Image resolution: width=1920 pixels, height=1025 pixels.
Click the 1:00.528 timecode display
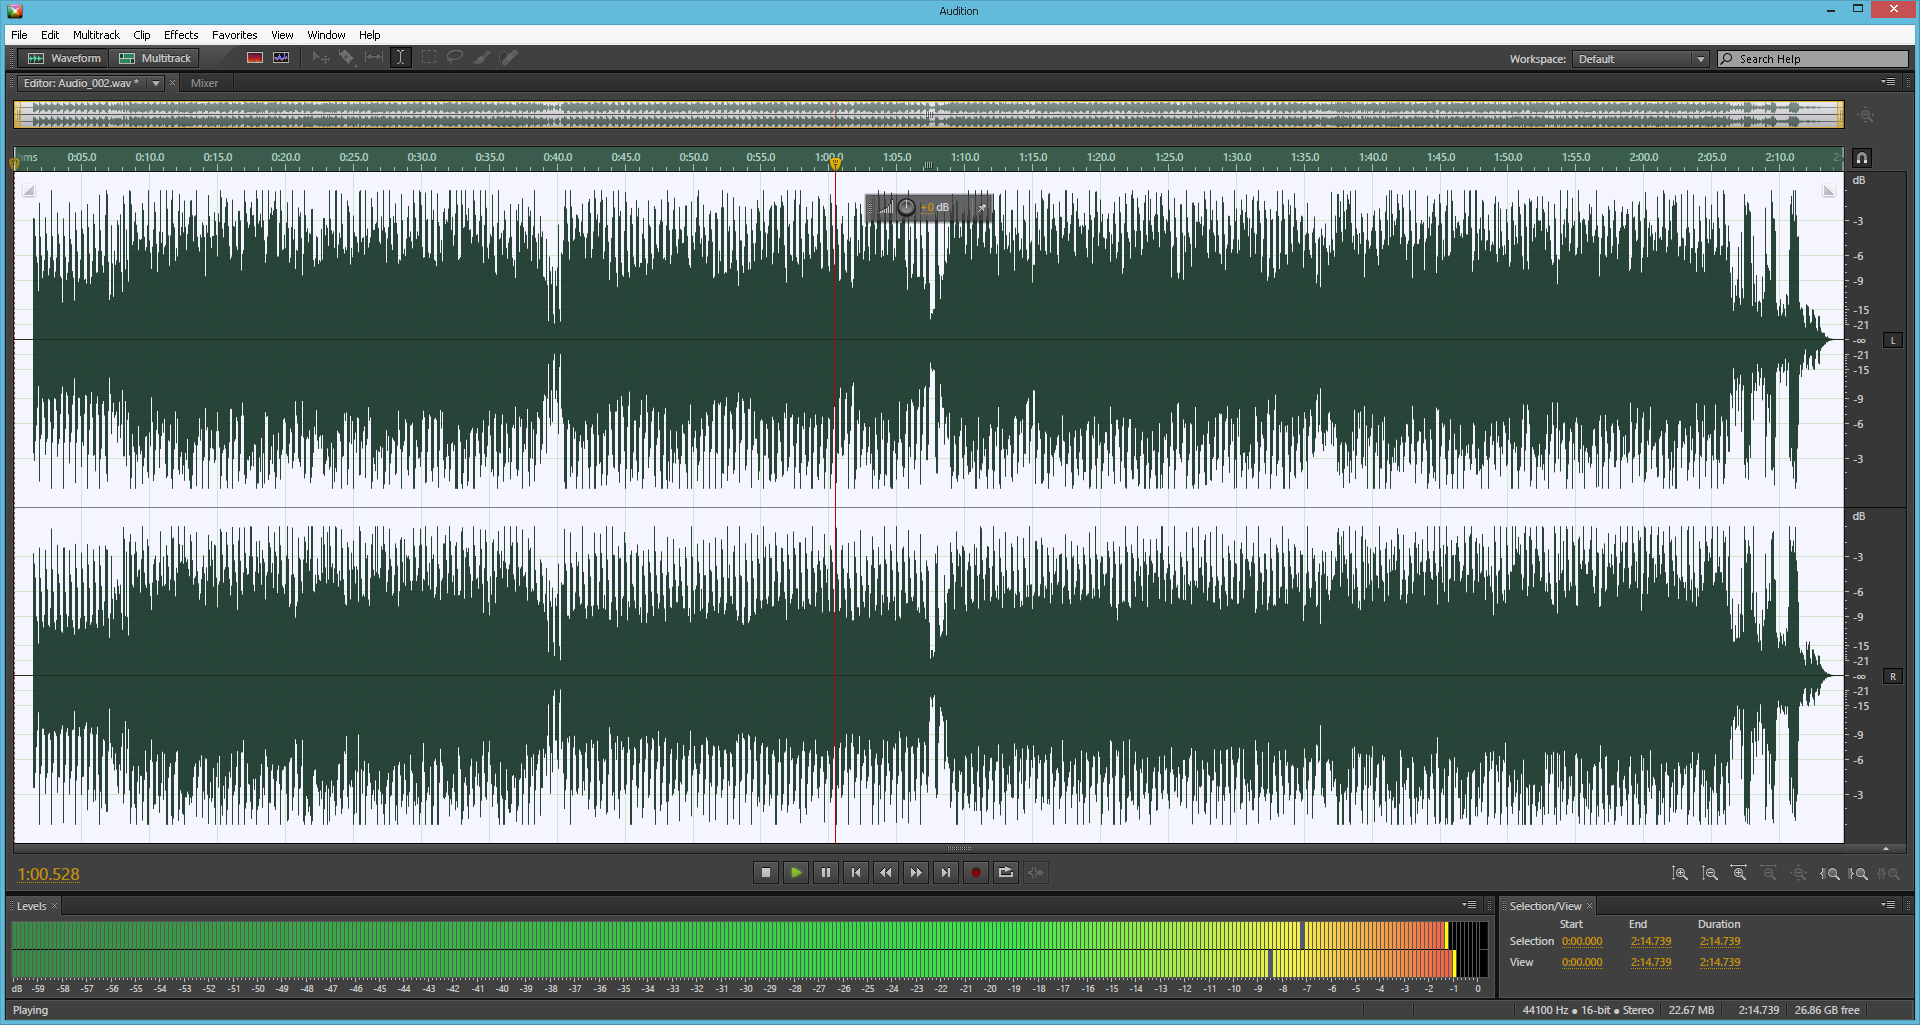(49, 875)
